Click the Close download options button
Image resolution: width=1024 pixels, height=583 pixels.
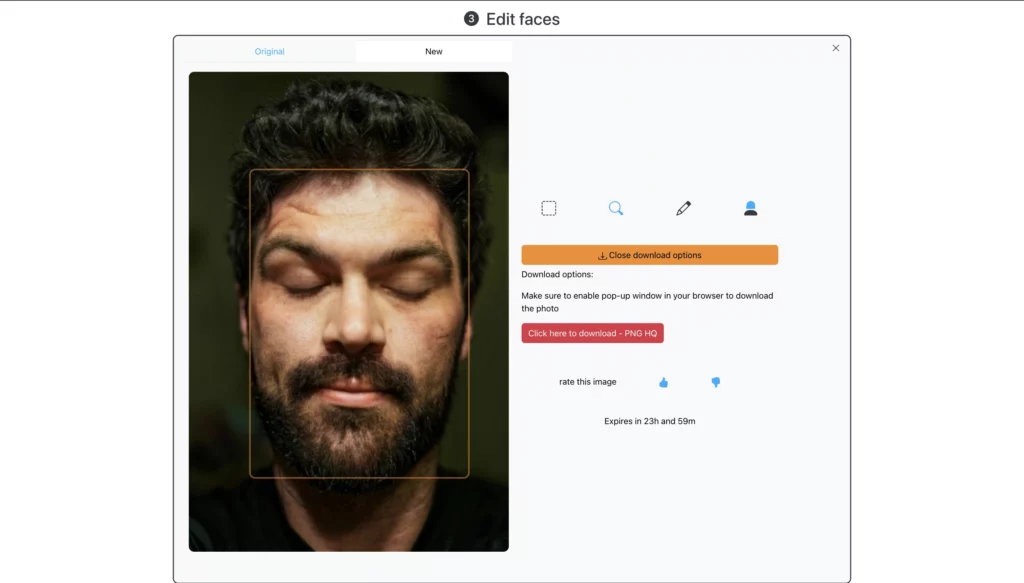coord(650,254)
